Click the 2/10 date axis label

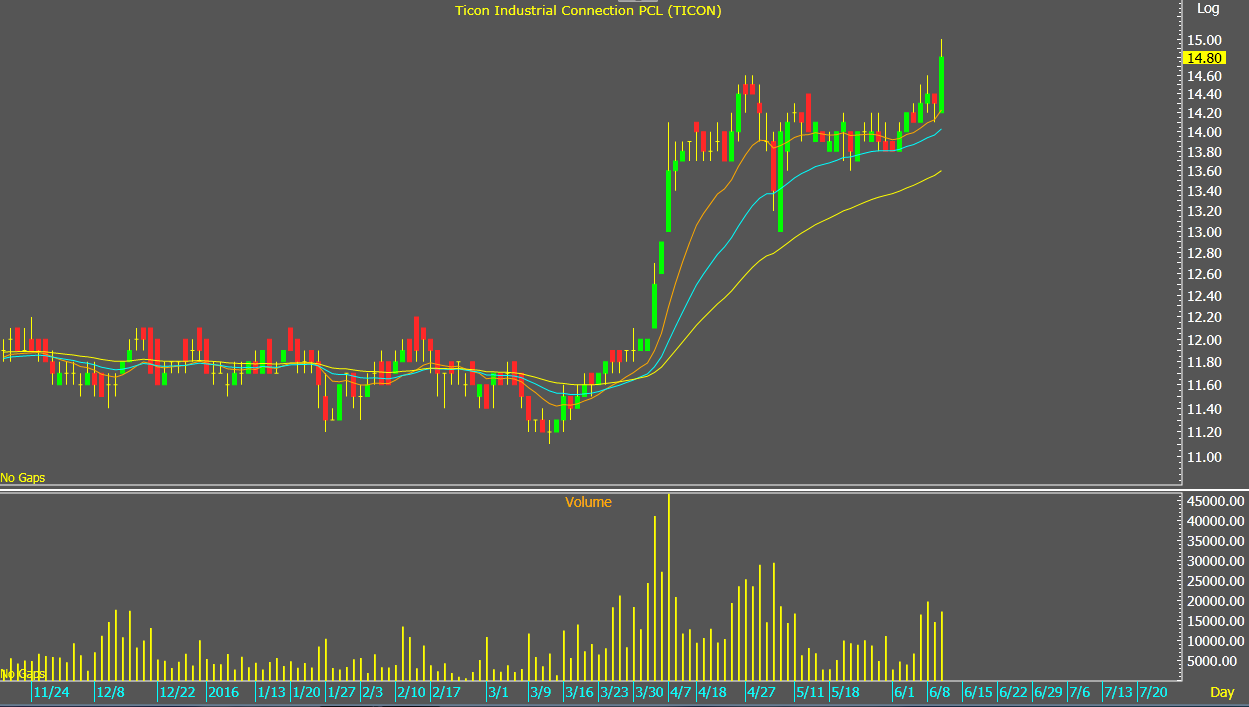411,692
